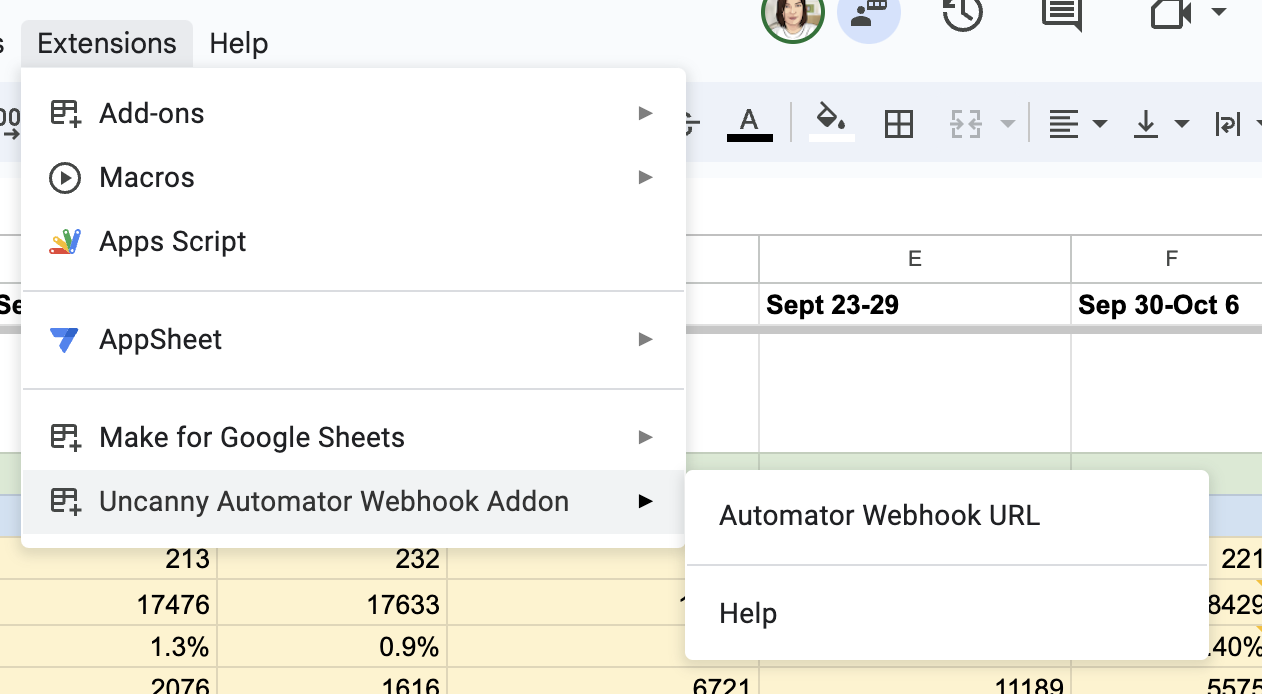
Task: Open the text wrapping icon
Action: pyautogui.click(x=1227, y=124)
